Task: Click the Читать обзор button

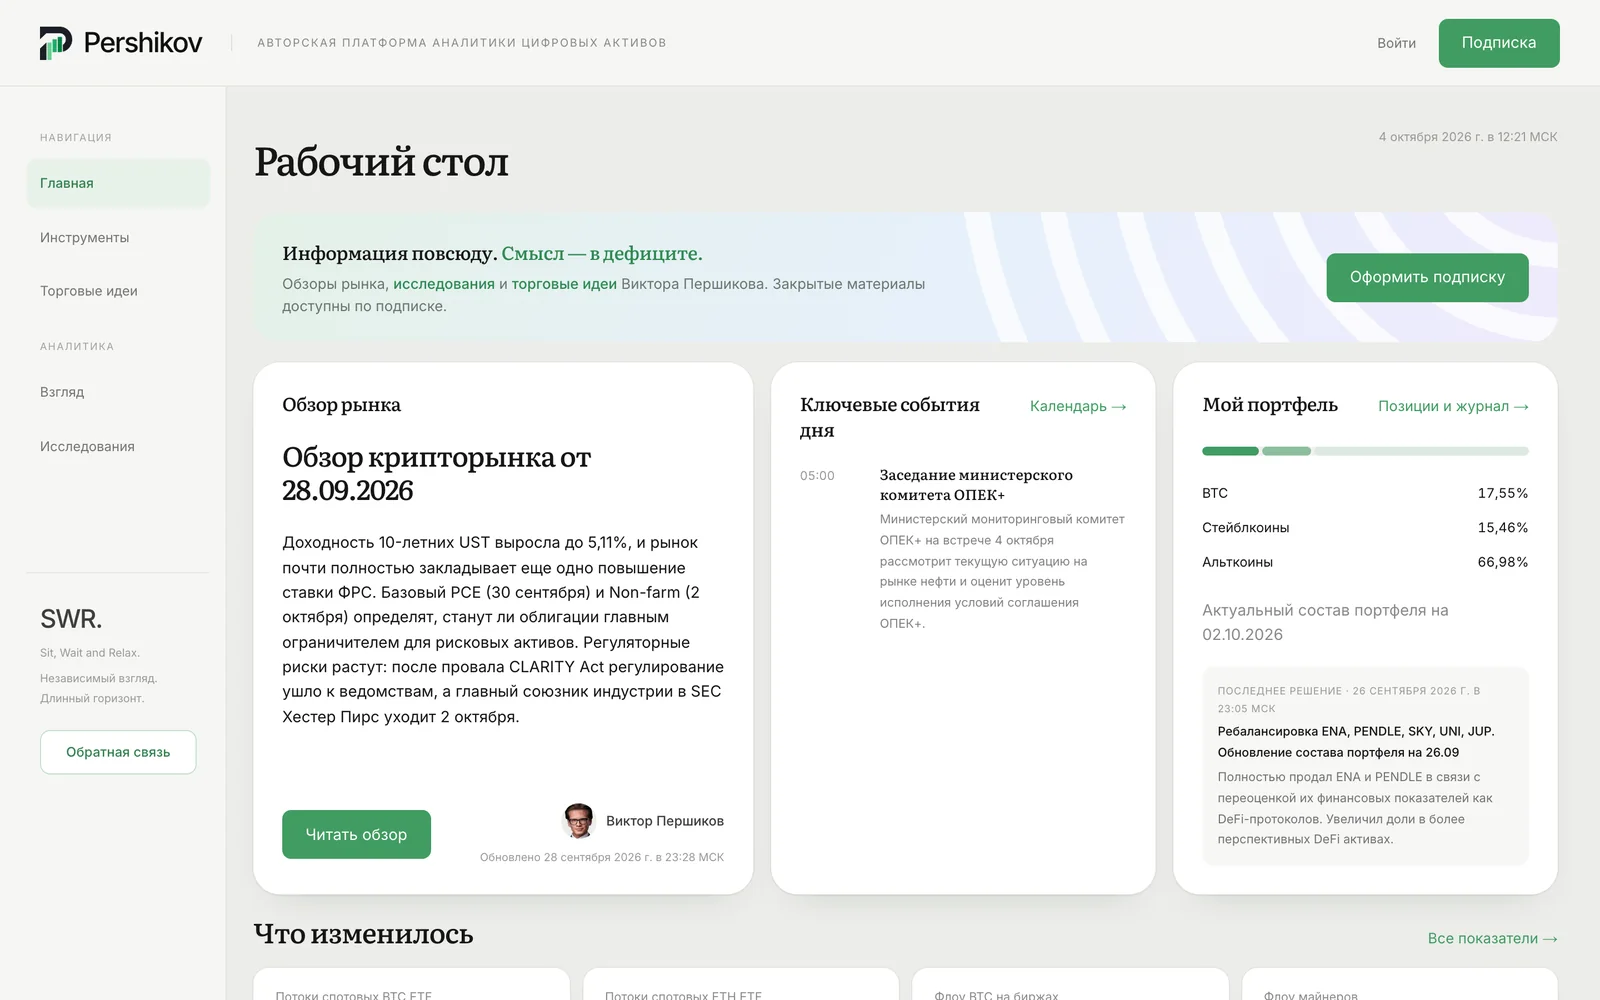Action: click(356, 834)
